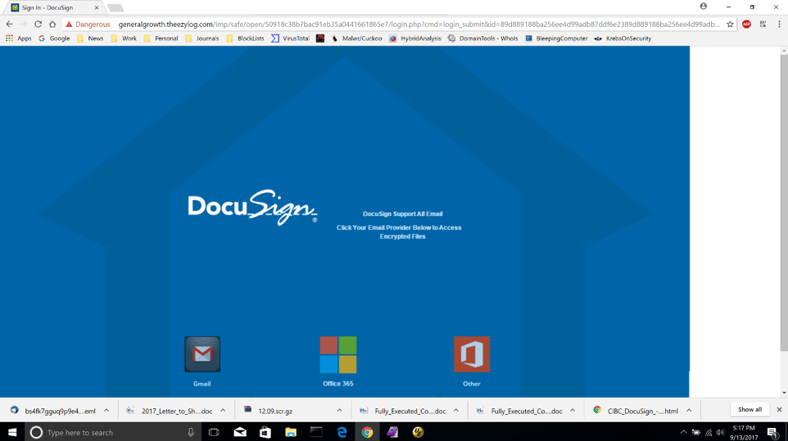Reload the page with the refresh icon
Image resolution: width=788 pixels, height=441 pixels.
(x=38, y=24)
